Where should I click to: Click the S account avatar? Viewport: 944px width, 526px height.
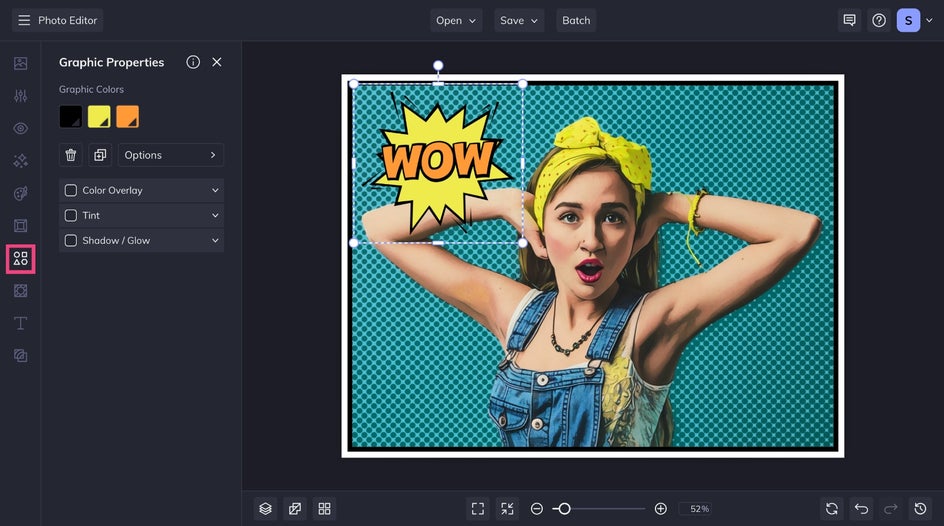(908, 20)
